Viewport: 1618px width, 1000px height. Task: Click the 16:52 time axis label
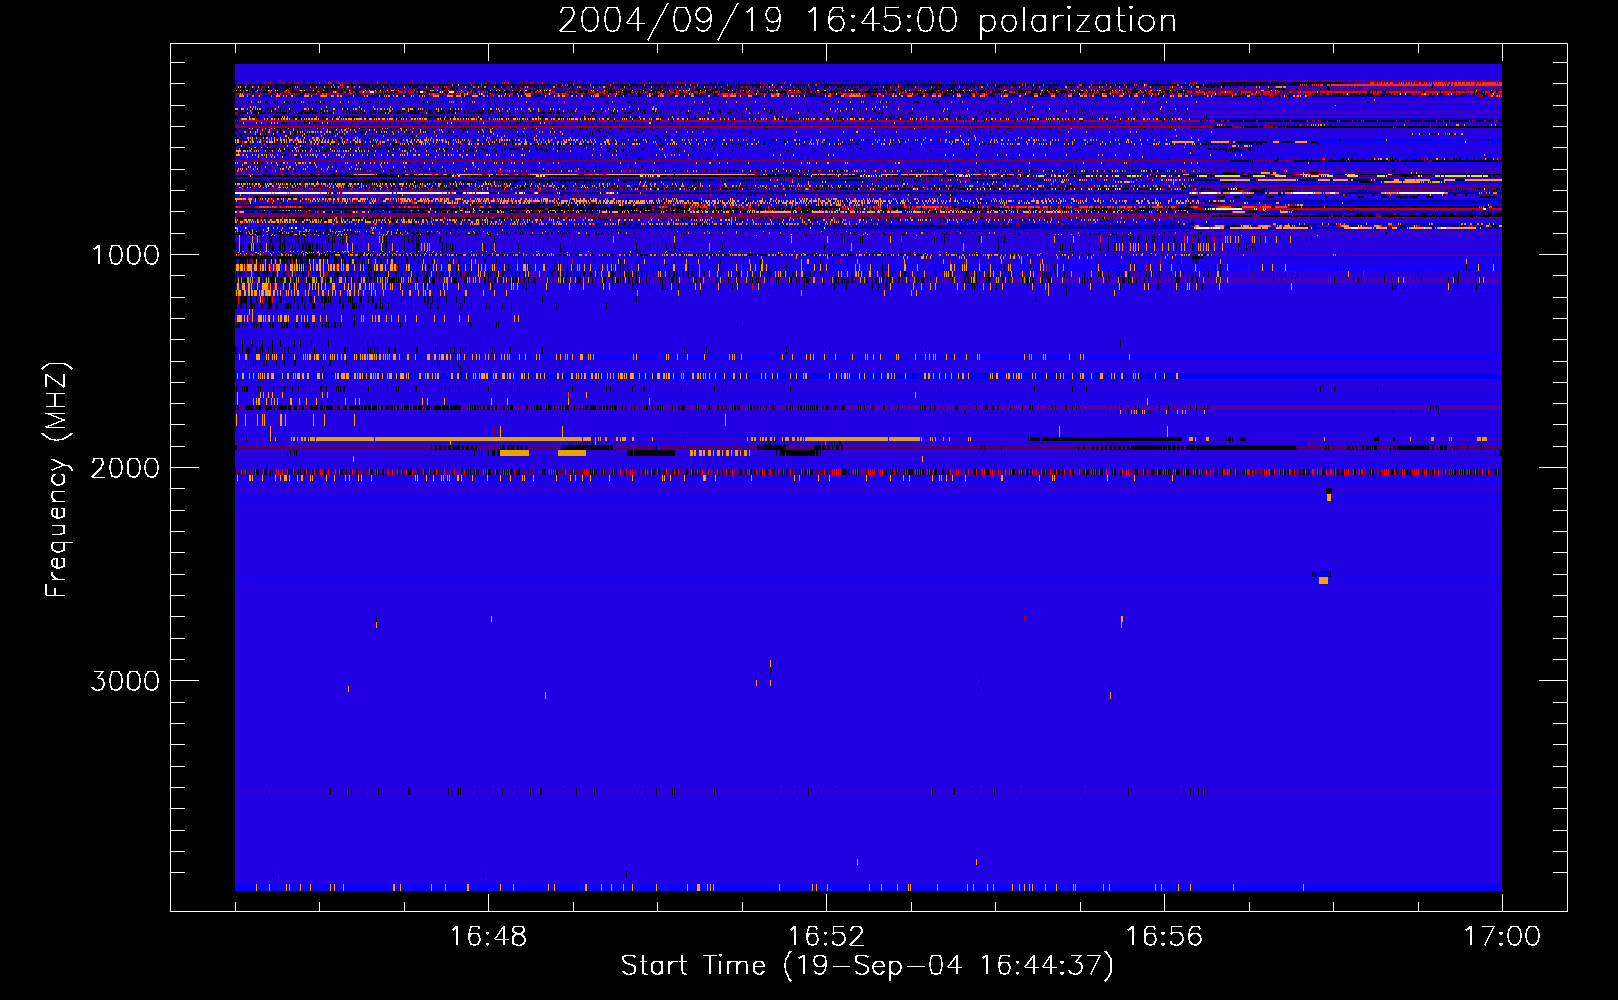click(x=826, y=937)
